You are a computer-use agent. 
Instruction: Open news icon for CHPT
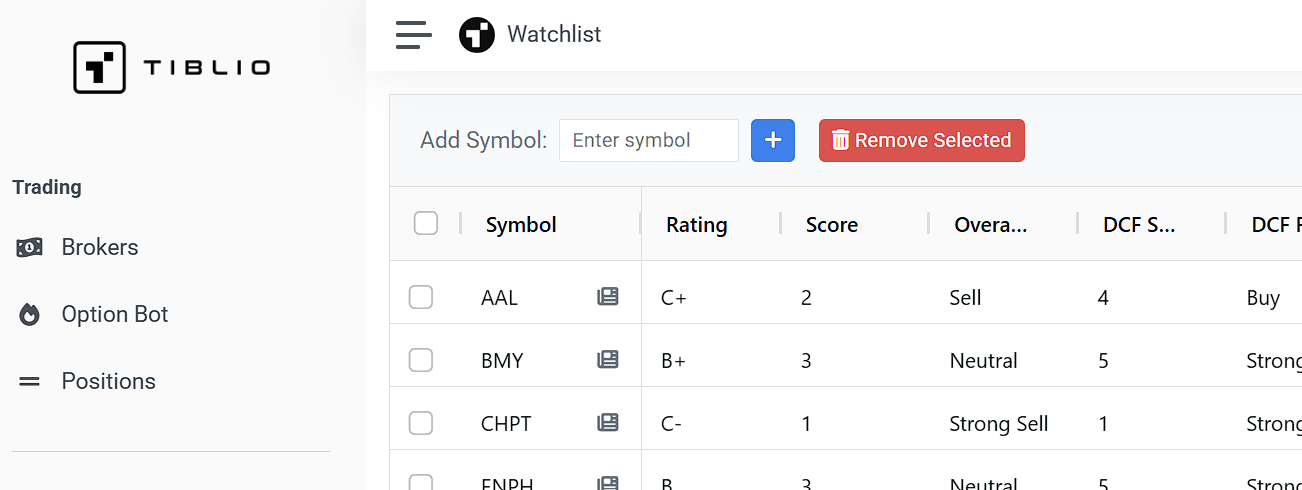tap(608, 423)
